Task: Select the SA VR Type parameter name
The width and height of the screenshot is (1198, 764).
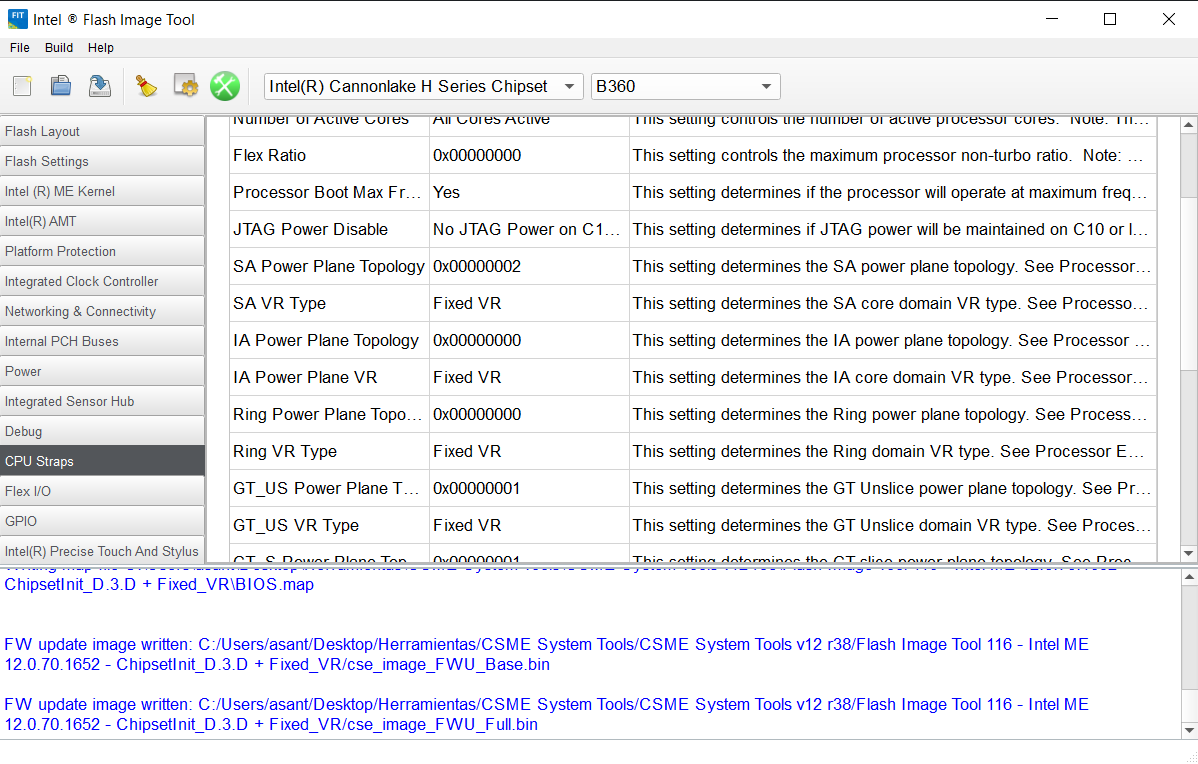Action: pyautogui.click(x=329, y=303)
